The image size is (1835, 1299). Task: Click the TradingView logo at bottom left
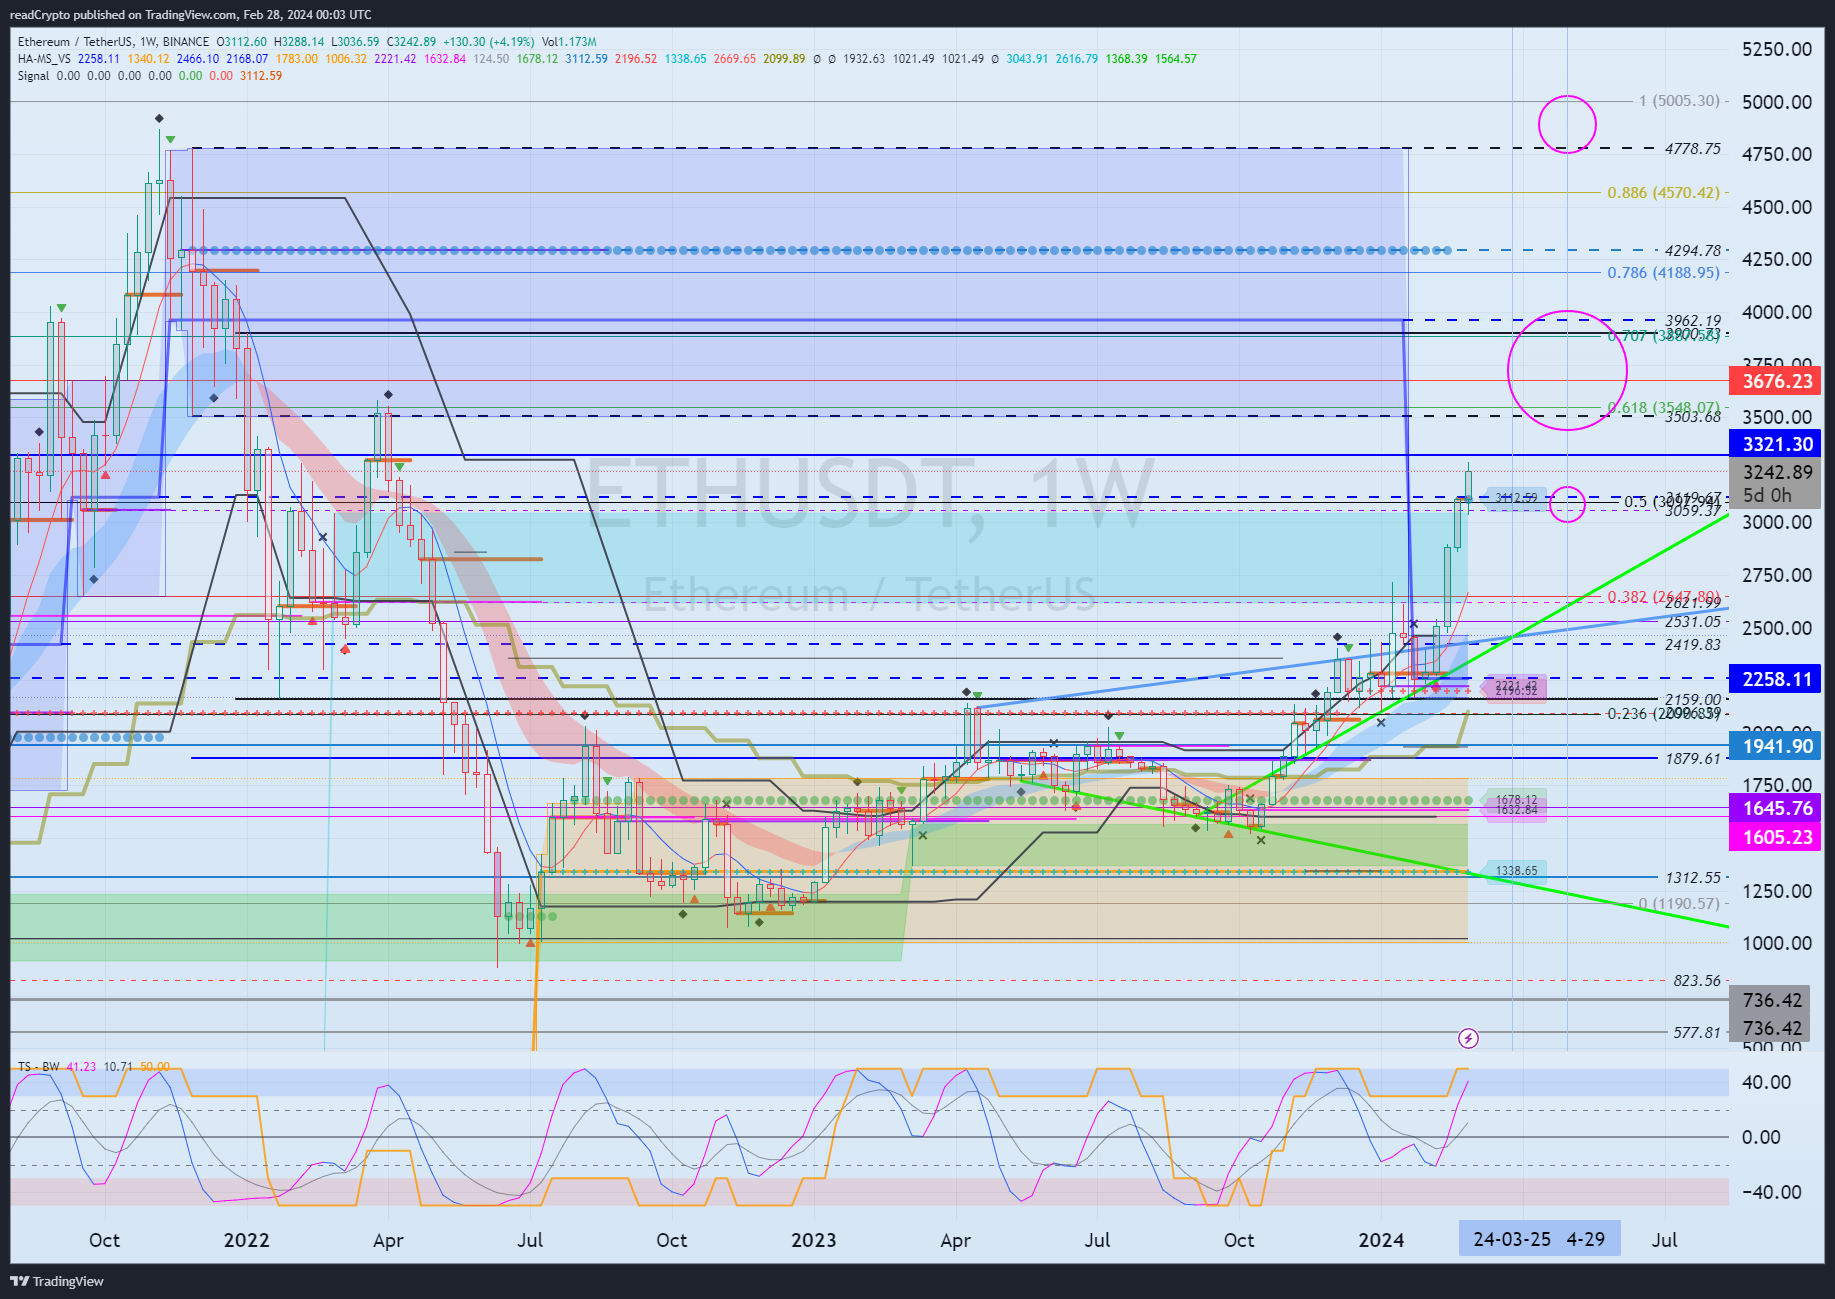(x=57, y=1281)
